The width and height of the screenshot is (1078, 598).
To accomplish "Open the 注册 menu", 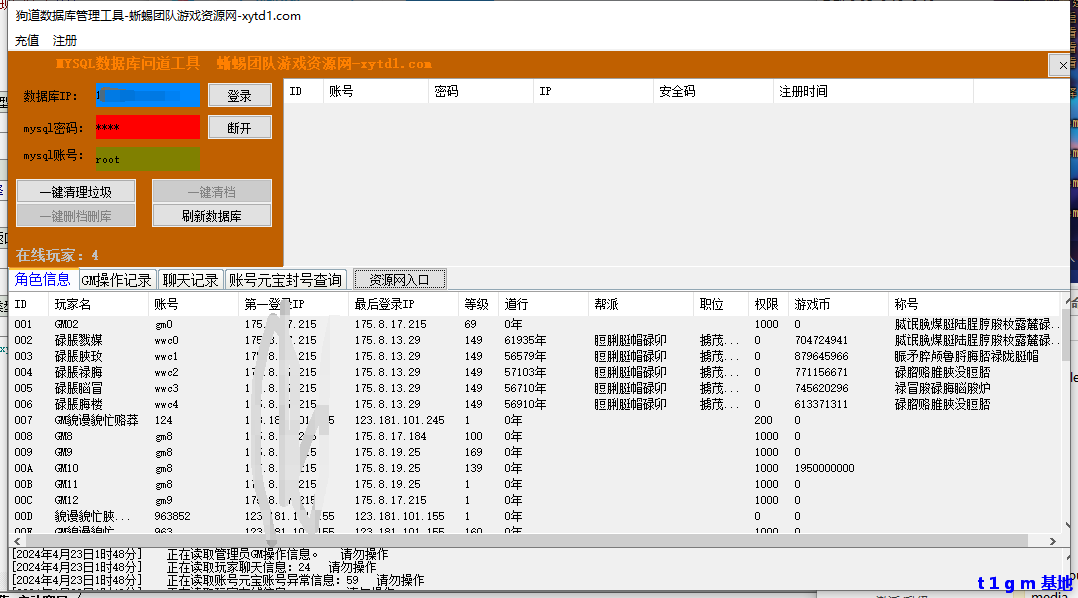I will [x=65, y=41].
